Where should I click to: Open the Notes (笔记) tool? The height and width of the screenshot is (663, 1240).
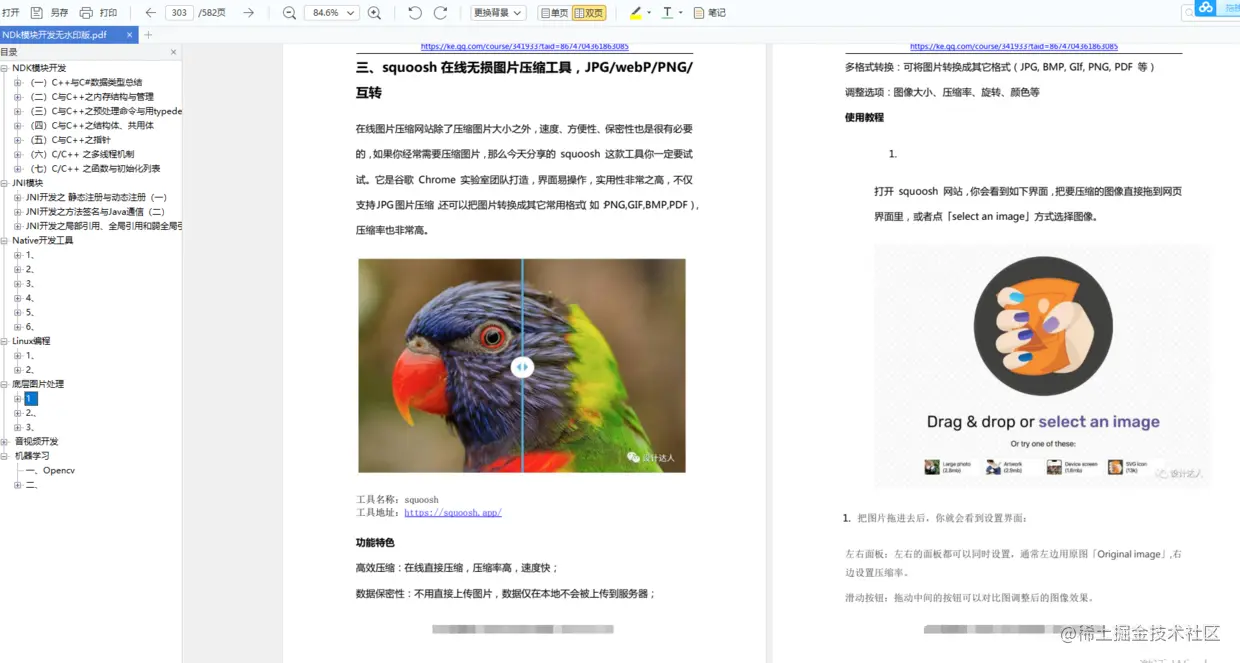pyautogui.click(x=710, y=13)
